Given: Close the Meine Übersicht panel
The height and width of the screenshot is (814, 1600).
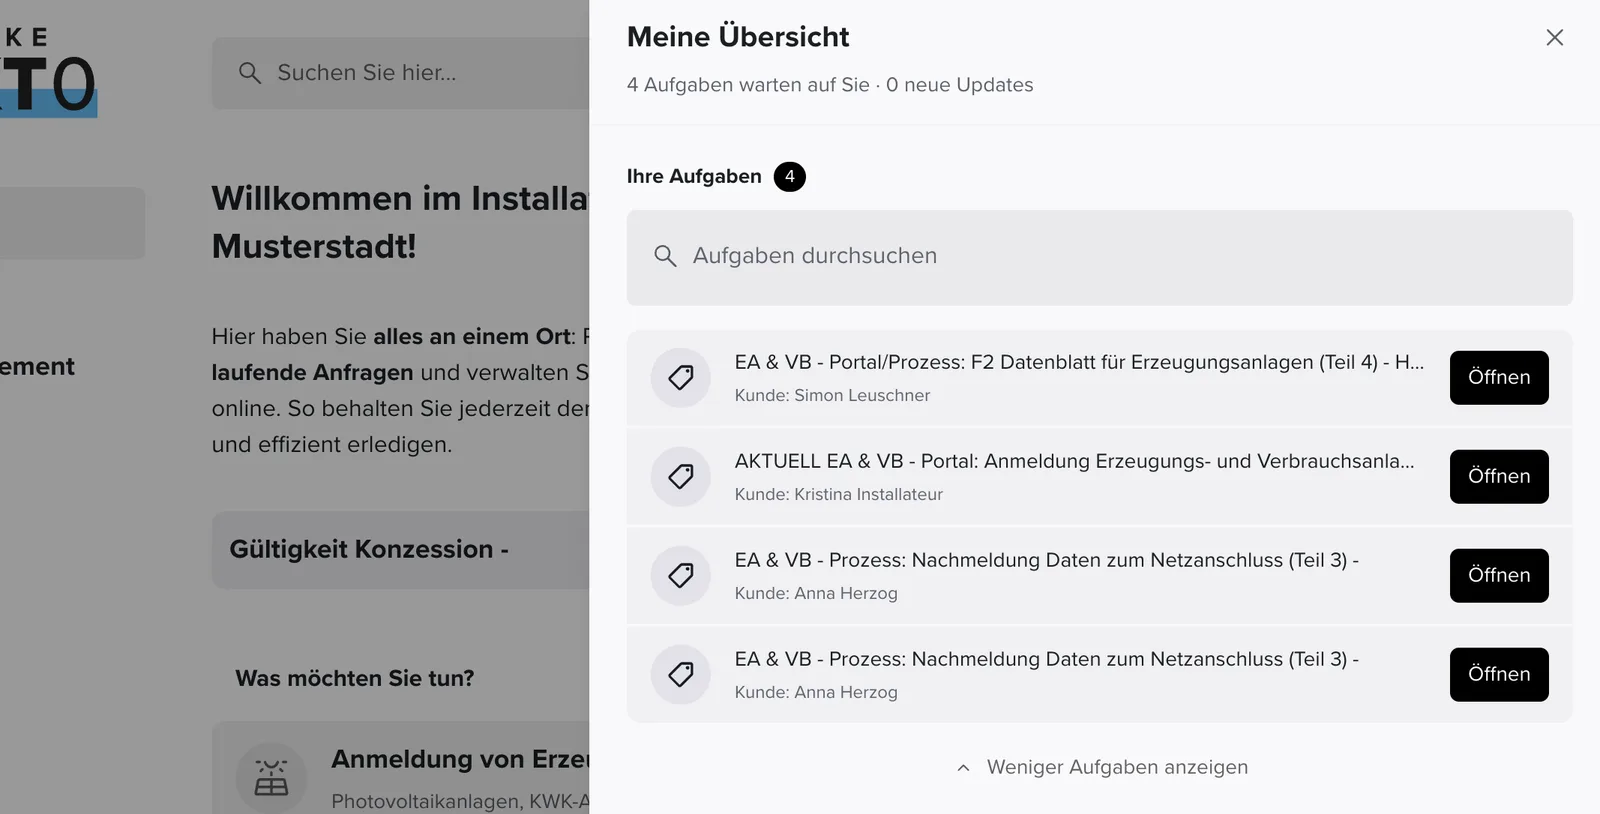Looking at the screenshot, I should [x=1554, y=37].
